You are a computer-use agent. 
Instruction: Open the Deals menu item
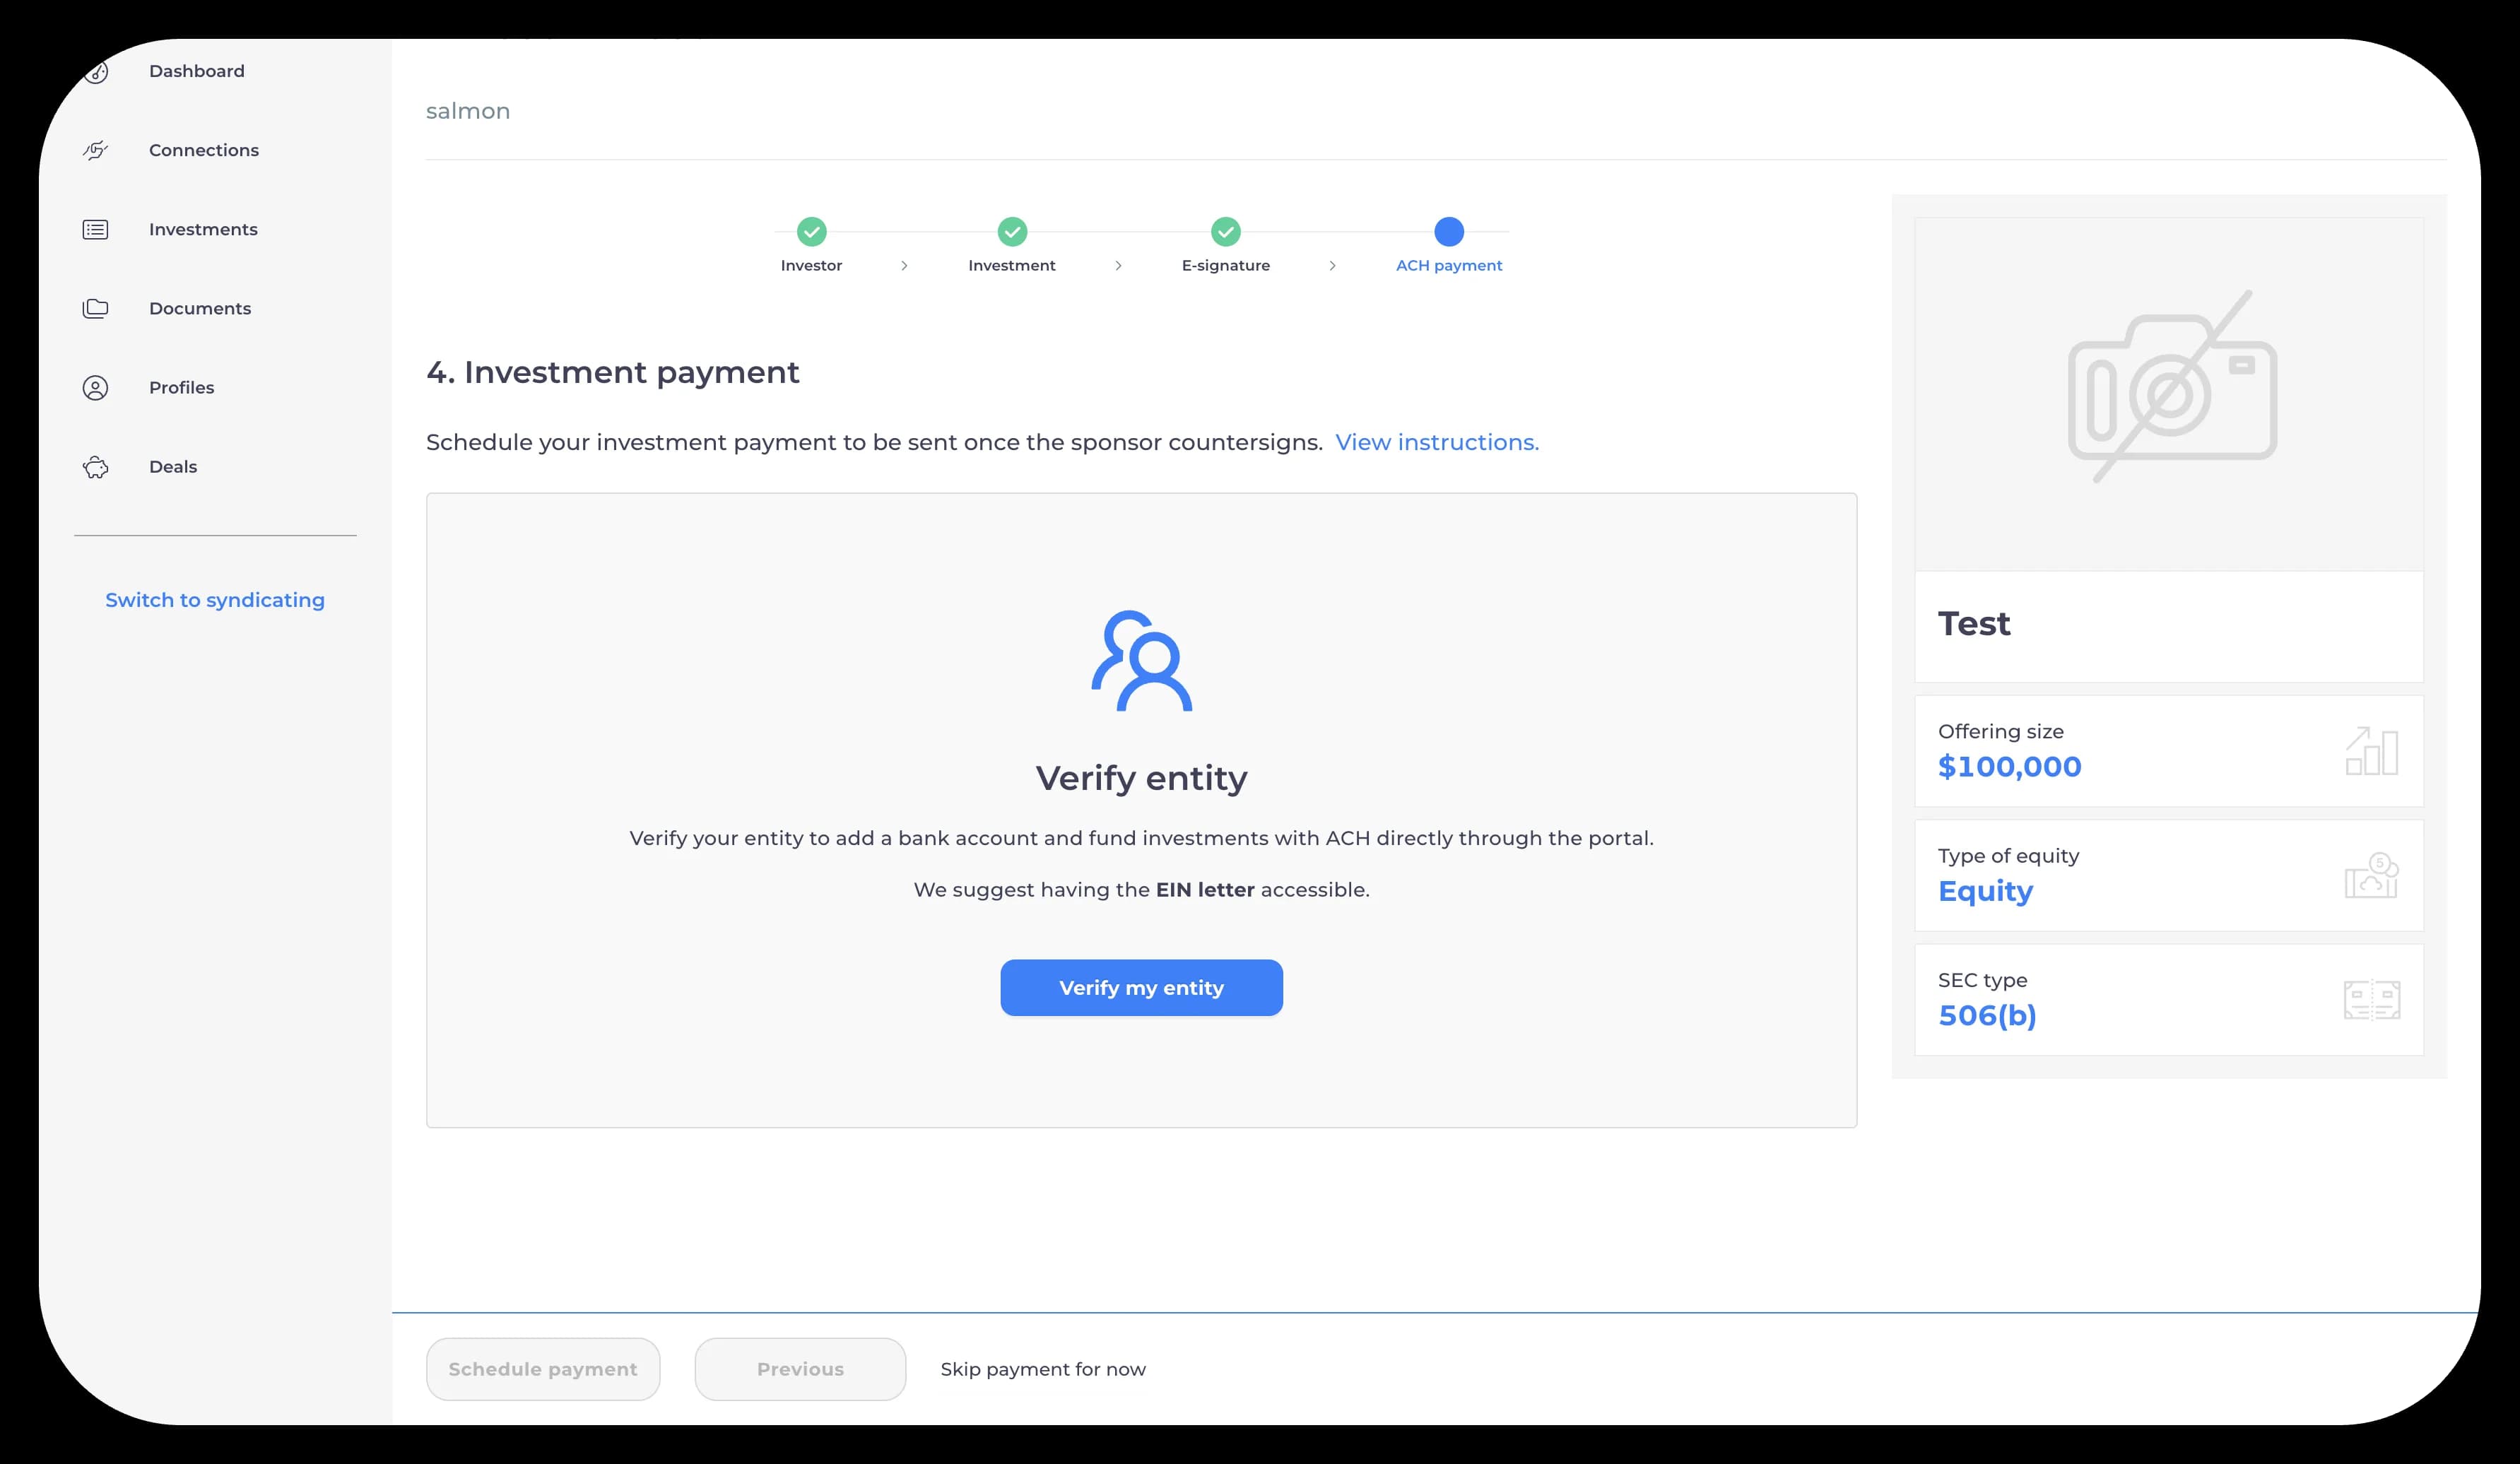(173, 467)
